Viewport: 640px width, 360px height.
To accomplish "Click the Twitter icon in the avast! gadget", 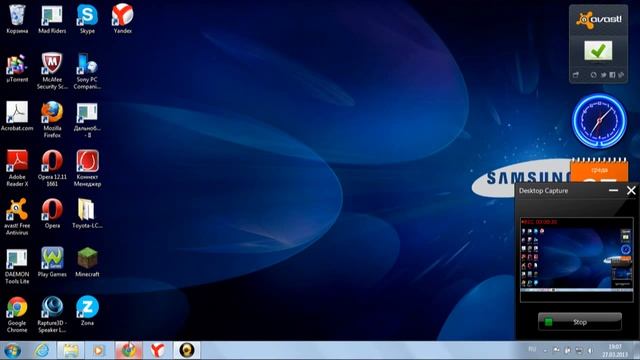I will click(603, 75).
